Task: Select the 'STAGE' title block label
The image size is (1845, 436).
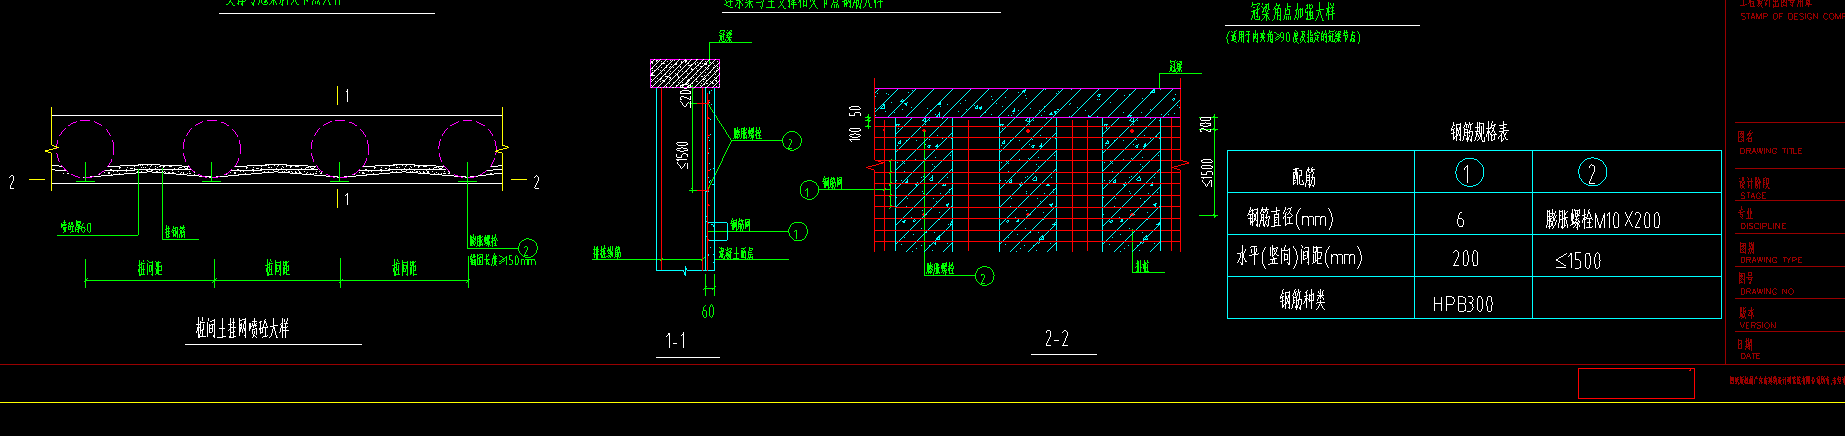Action: click(1753, 196)
